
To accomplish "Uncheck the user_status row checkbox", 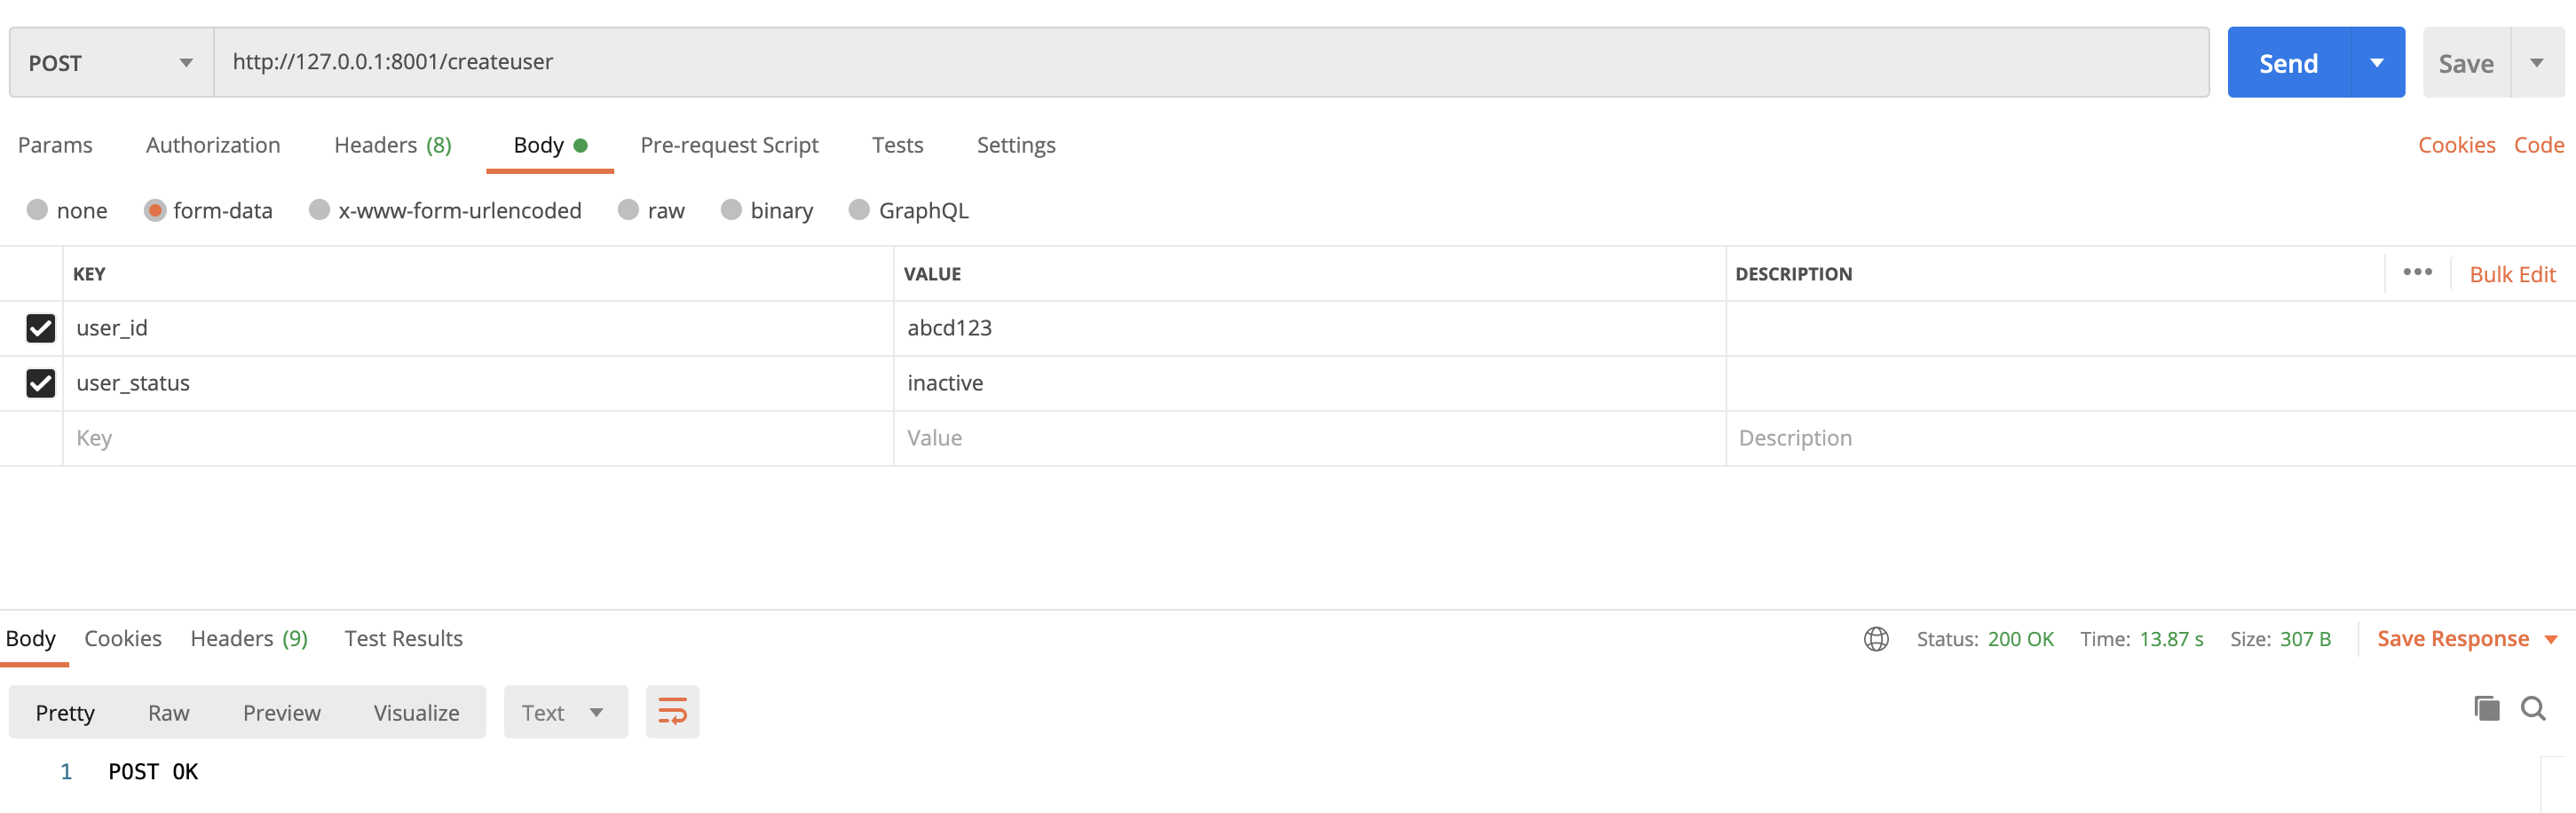I will [41, 383].
